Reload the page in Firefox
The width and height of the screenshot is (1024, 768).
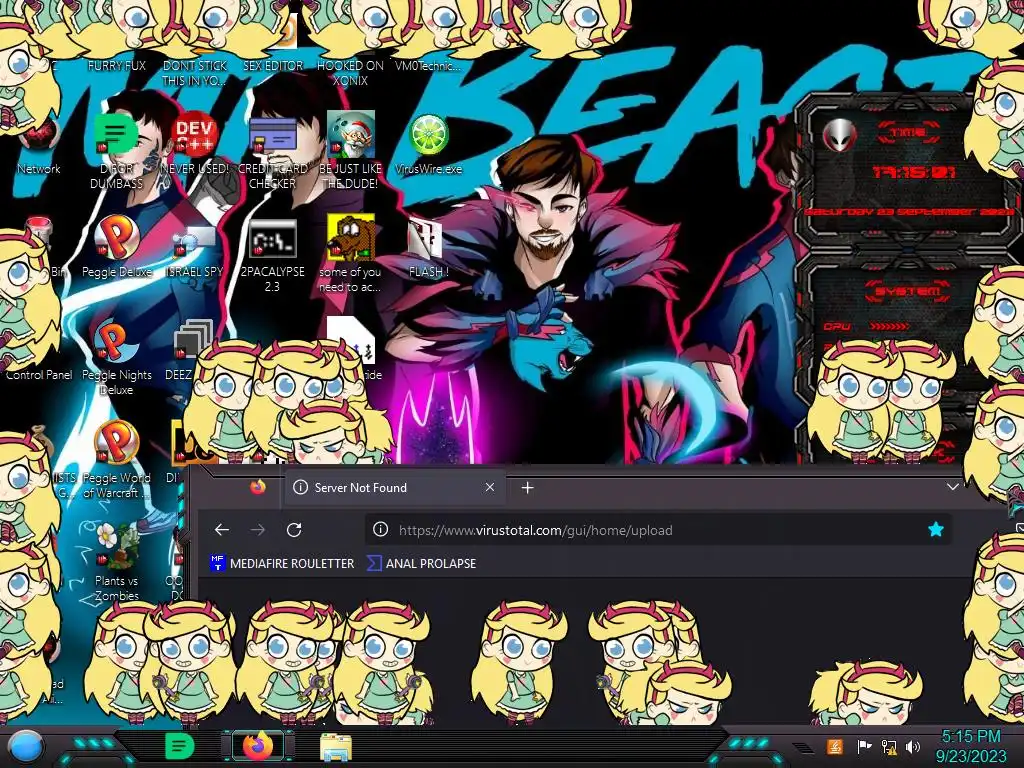pos(294,530)
